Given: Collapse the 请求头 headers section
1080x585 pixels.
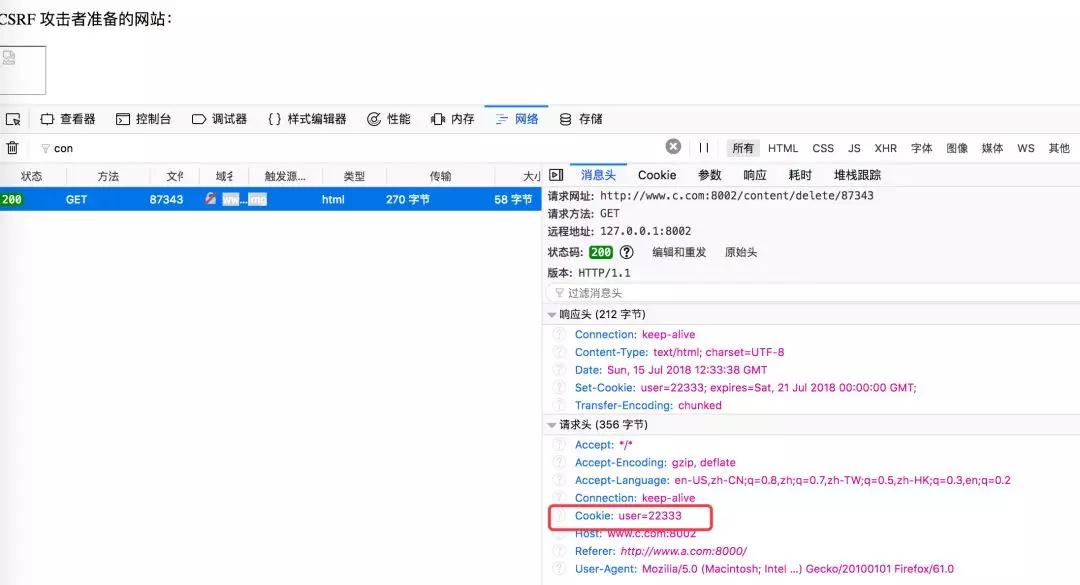Looking at the screenshot, I should pos(552,423).
